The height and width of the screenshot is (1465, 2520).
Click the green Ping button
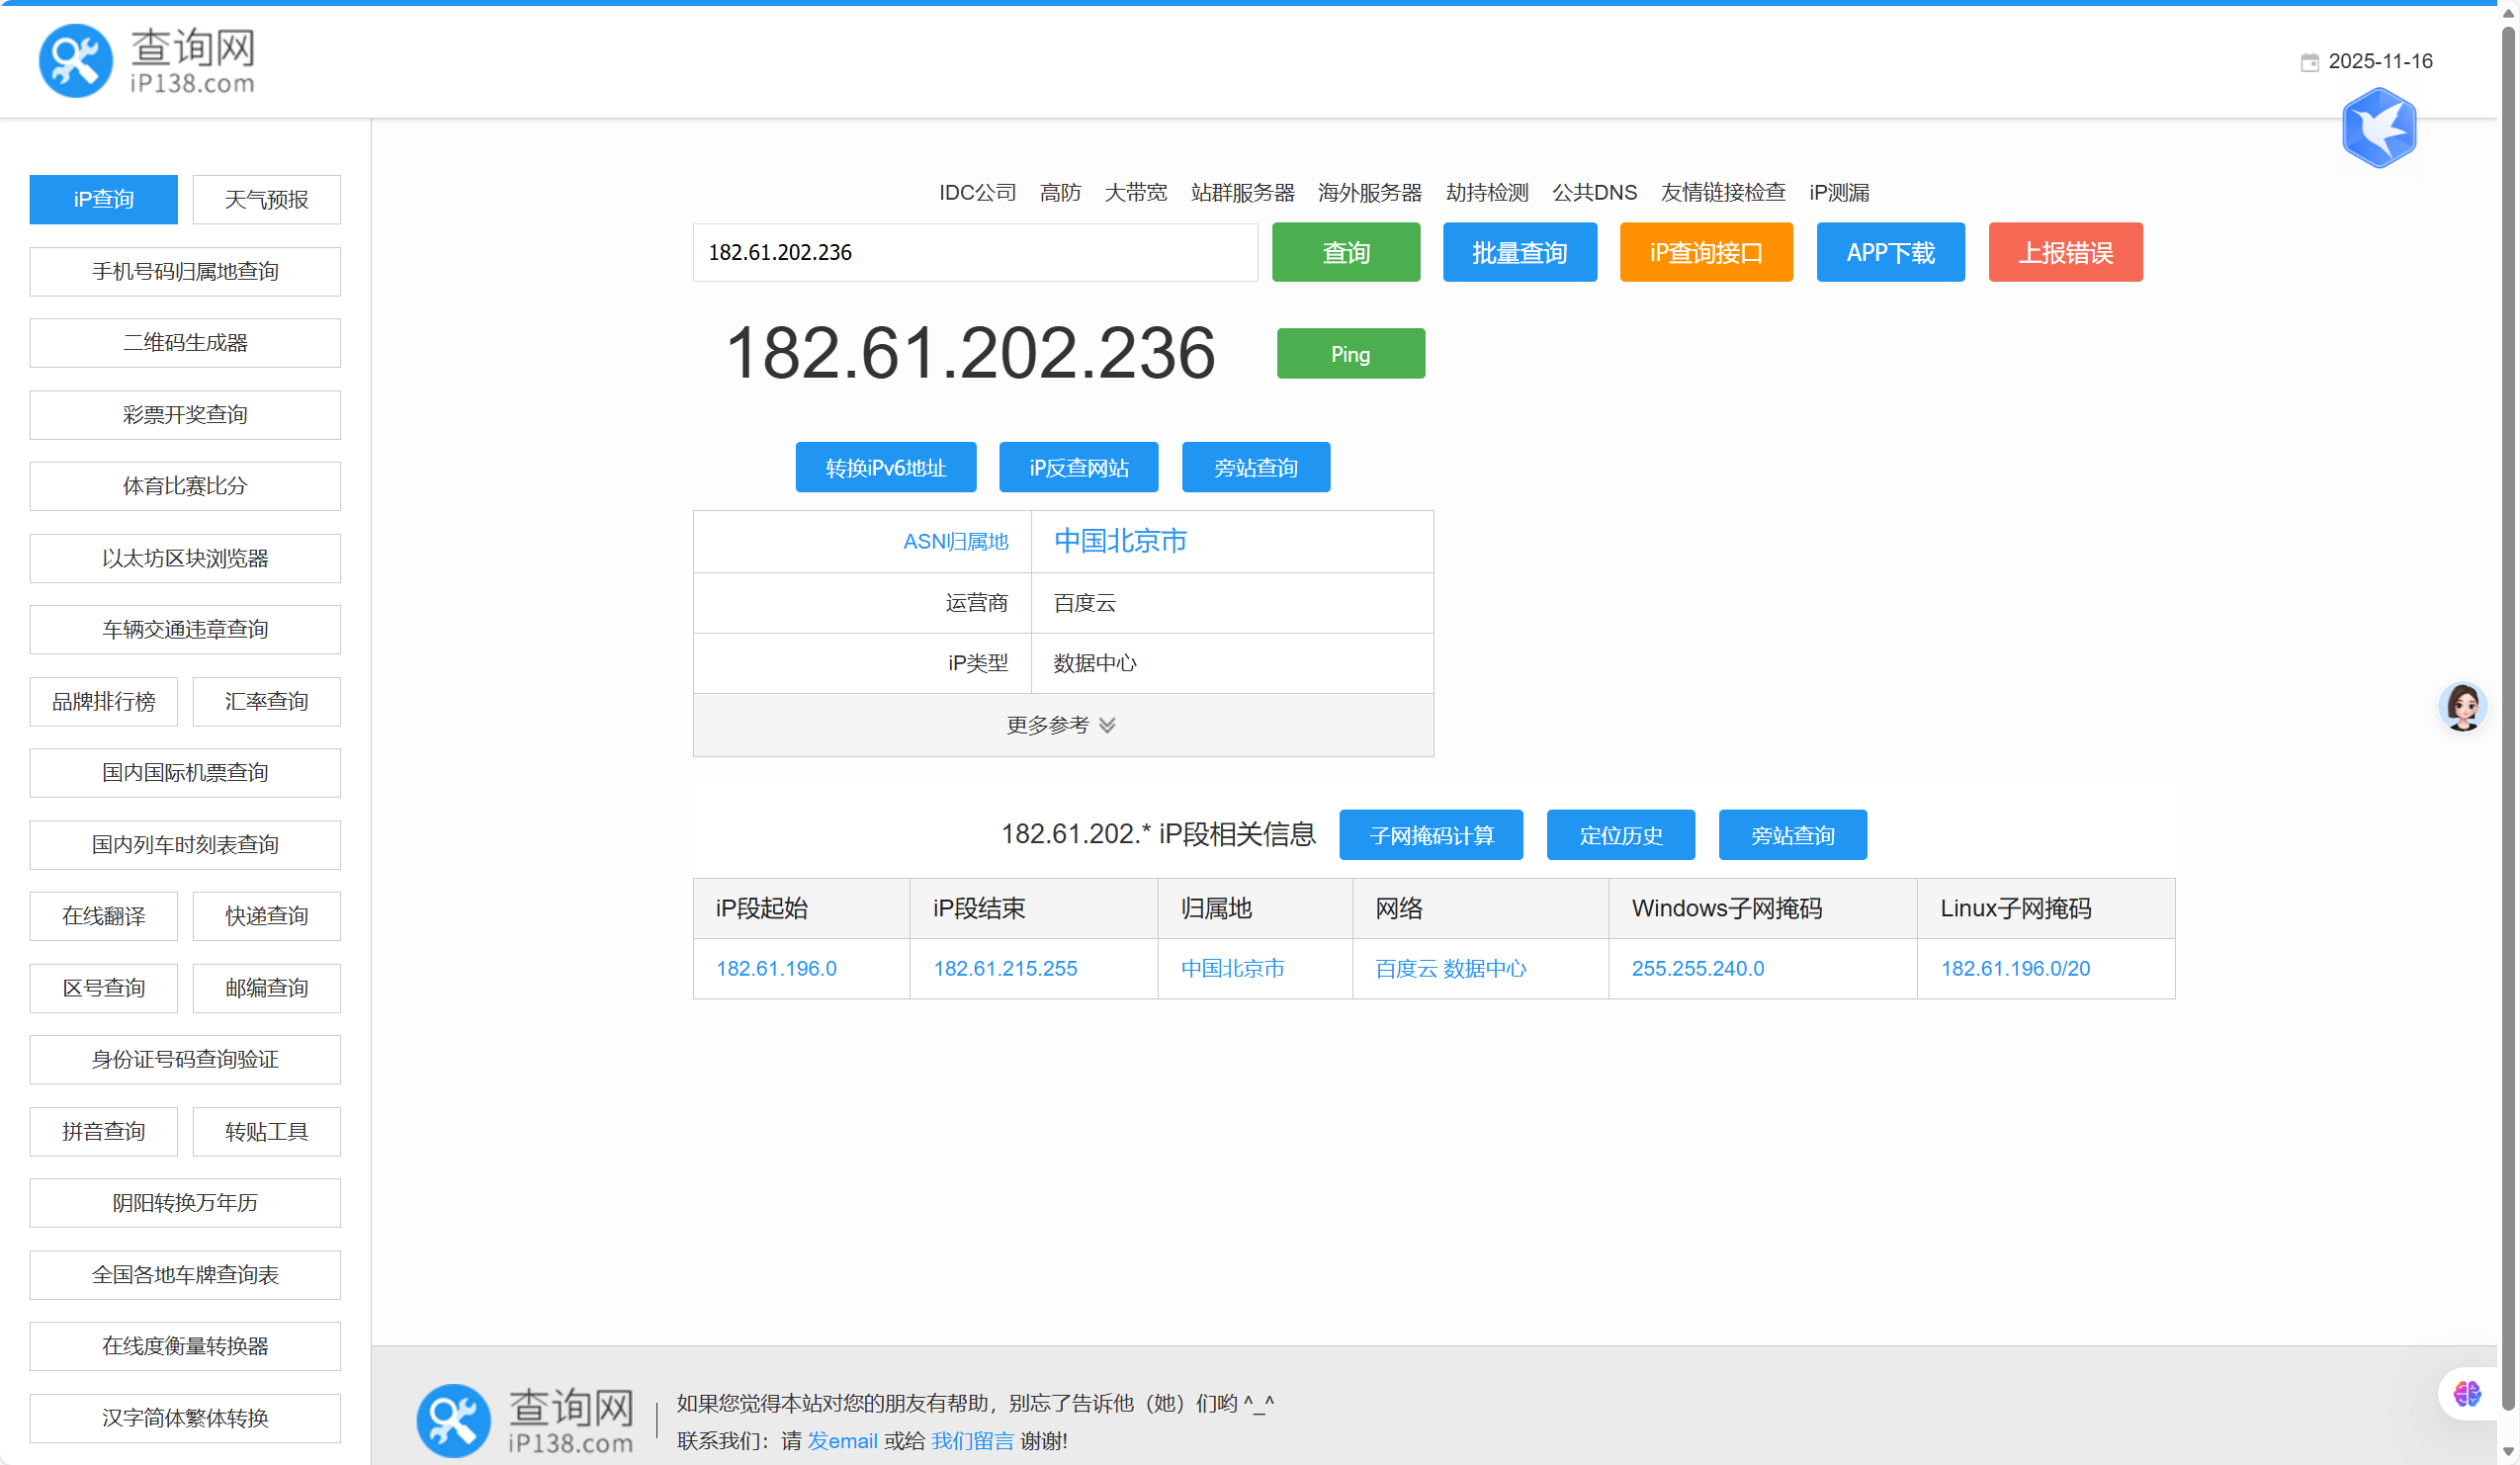click(1350, 354)
